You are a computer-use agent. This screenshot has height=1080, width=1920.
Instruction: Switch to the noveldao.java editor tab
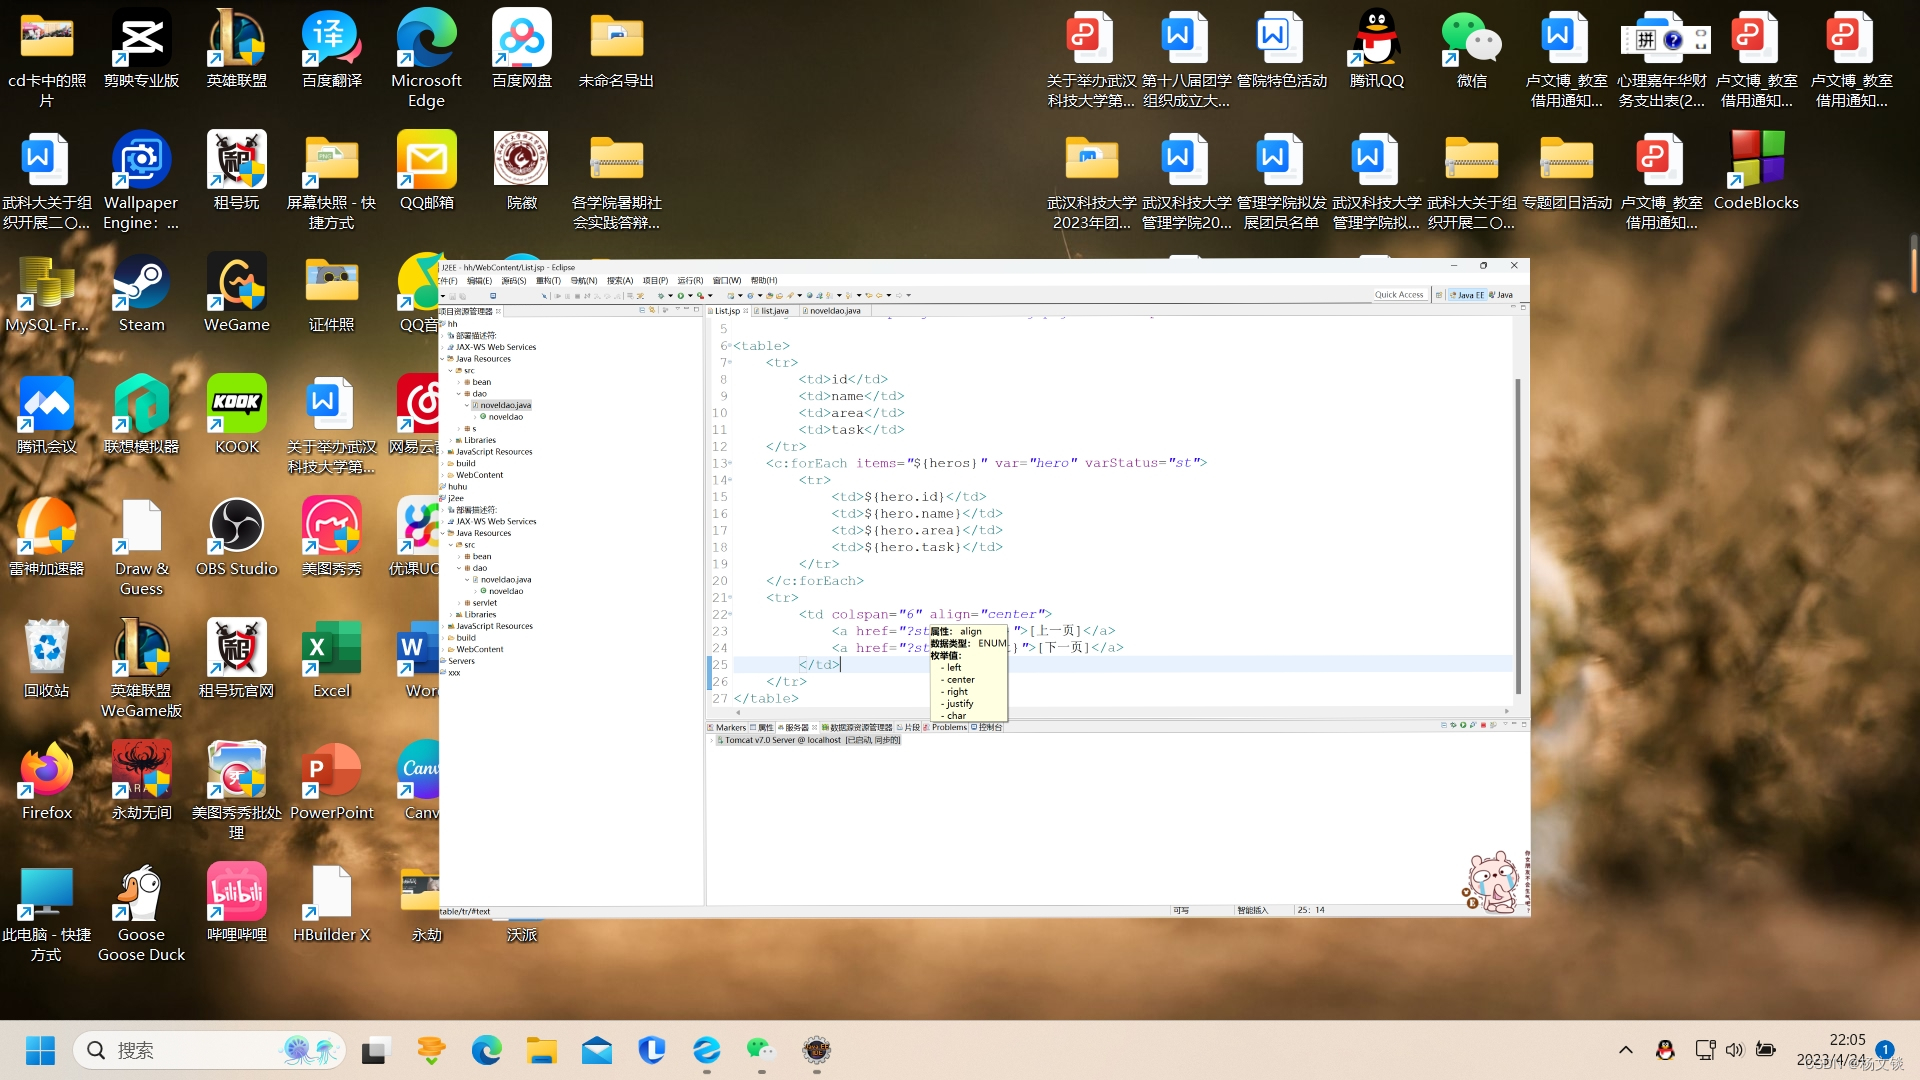pyautogui.click(x=835, y=311)
